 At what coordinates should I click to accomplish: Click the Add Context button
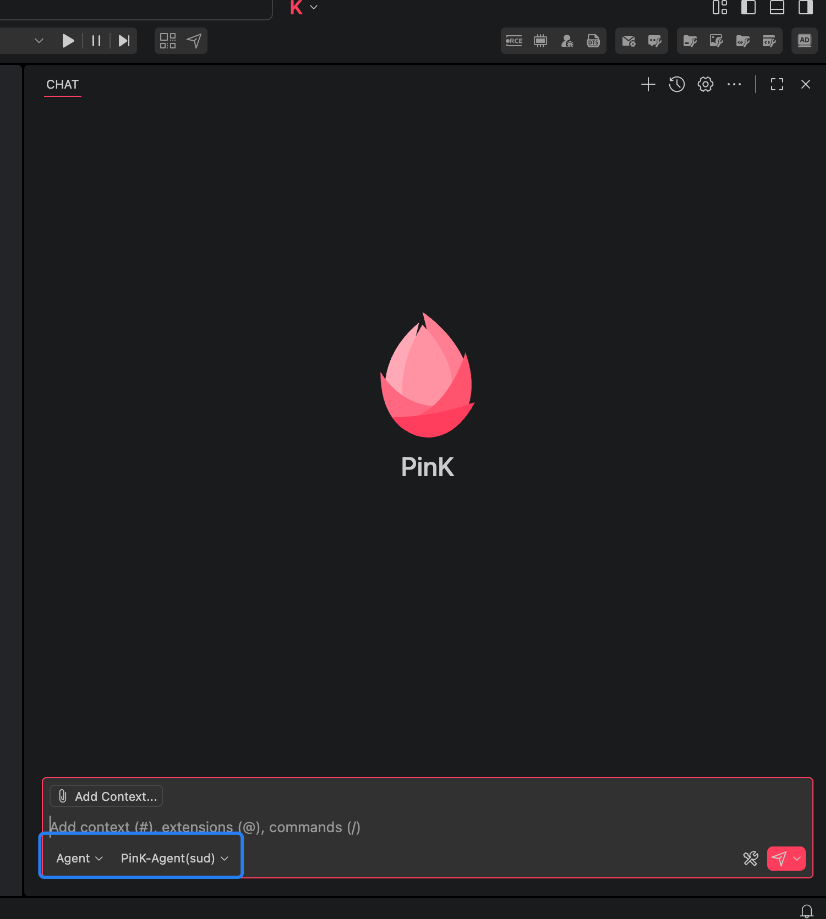106,796
